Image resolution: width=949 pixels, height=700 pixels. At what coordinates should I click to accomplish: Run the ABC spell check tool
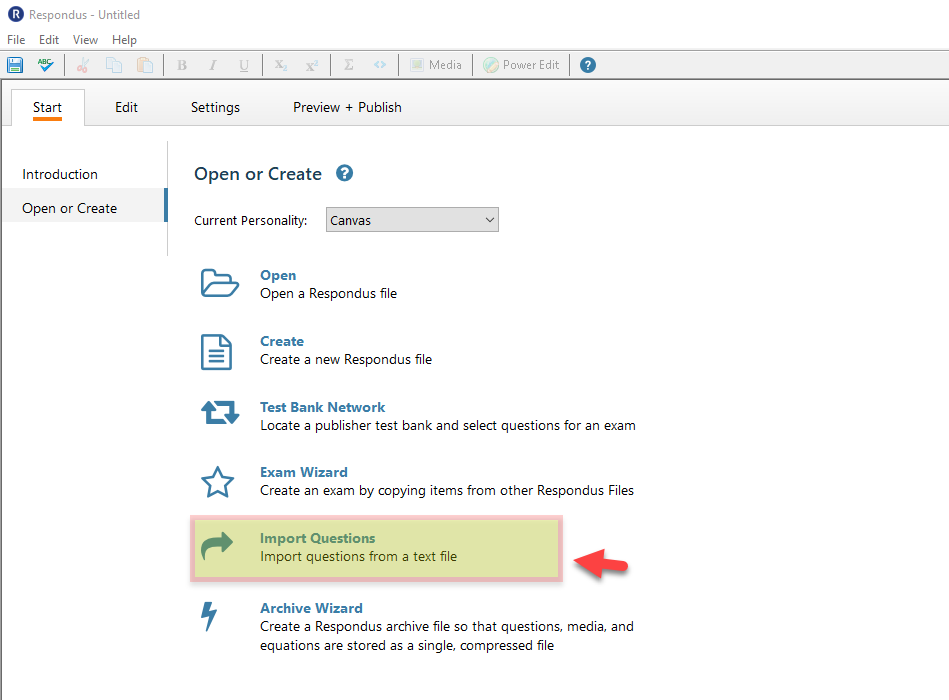click(x=45, y=65)
